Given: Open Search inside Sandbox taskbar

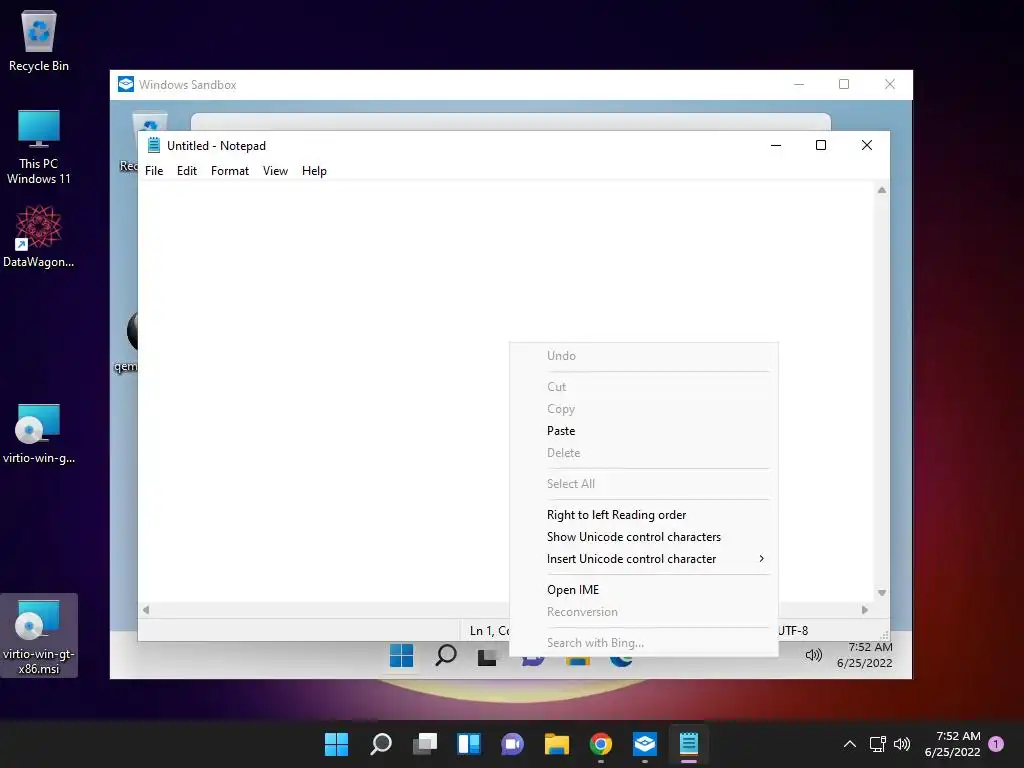Looking at the screenshot, I should pyautogui.click(x=446, y=655).
